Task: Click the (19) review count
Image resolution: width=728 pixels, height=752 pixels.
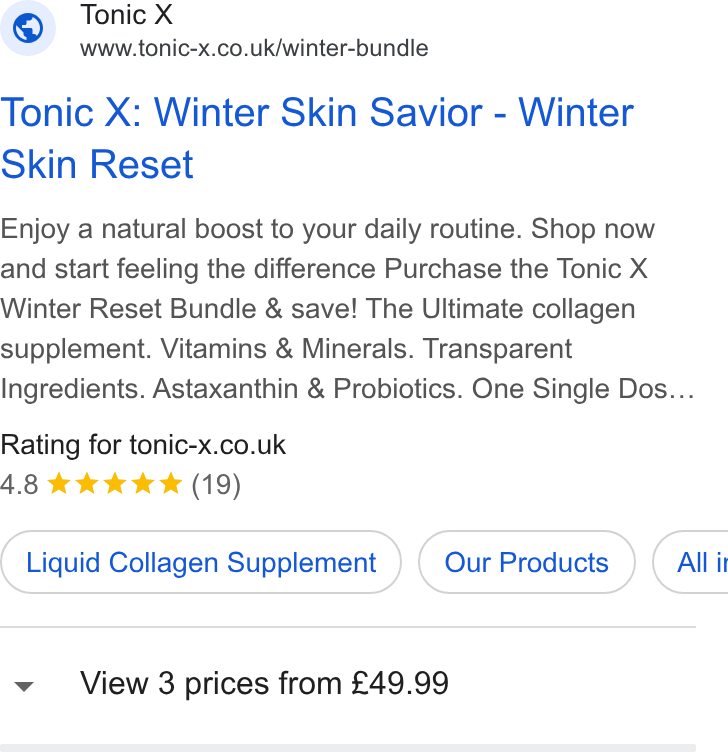Action: [x=216, y=484]
